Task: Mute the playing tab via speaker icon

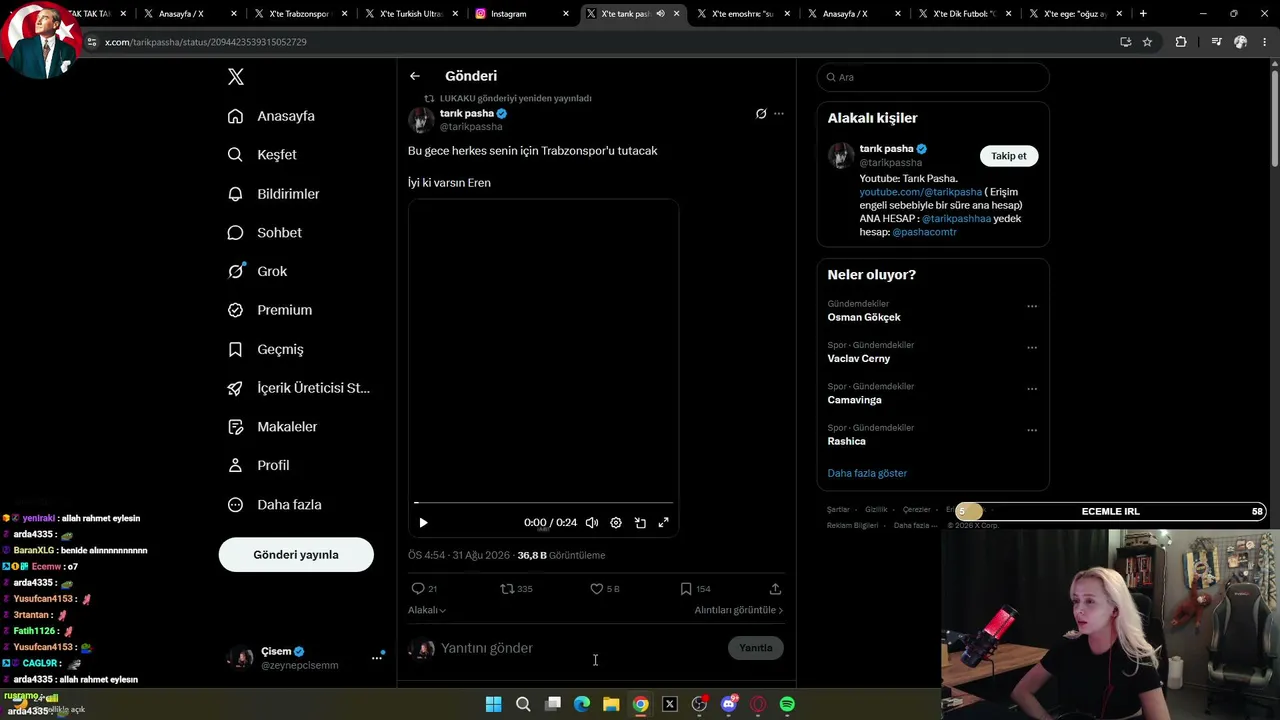Action: 660,14
